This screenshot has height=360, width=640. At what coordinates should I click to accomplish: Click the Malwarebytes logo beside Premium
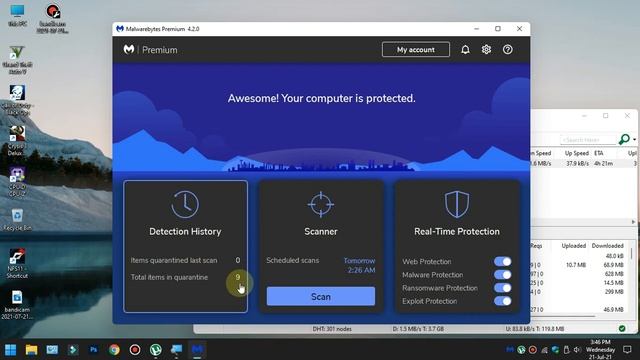tap(129, 50)
